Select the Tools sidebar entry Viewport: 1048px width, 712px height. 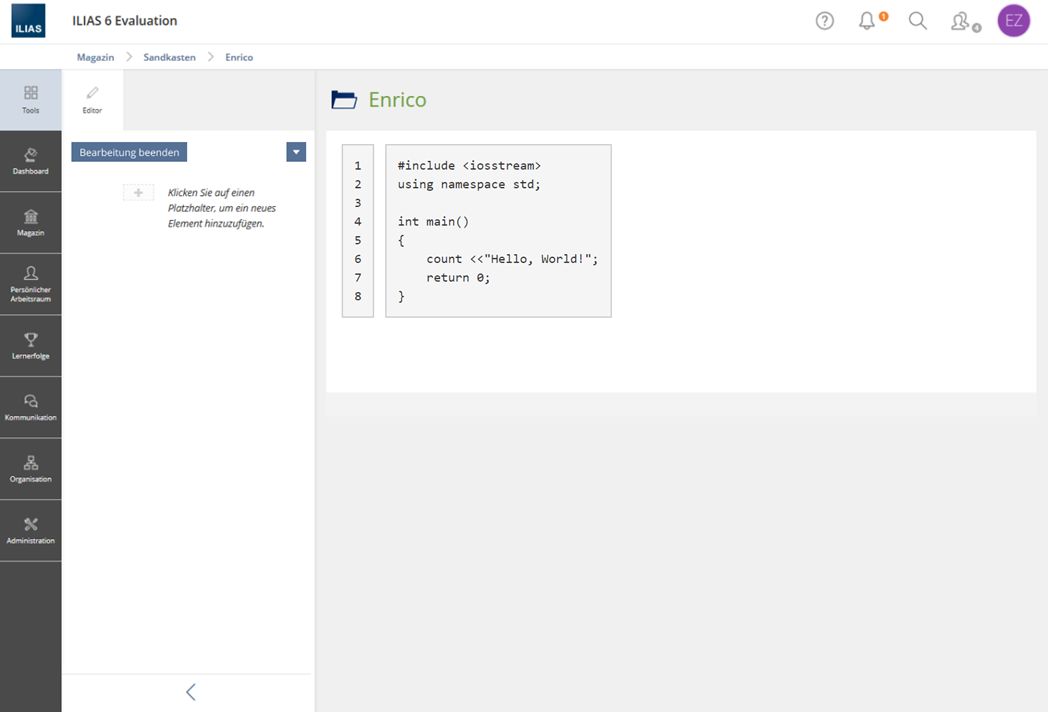point(30,100)
